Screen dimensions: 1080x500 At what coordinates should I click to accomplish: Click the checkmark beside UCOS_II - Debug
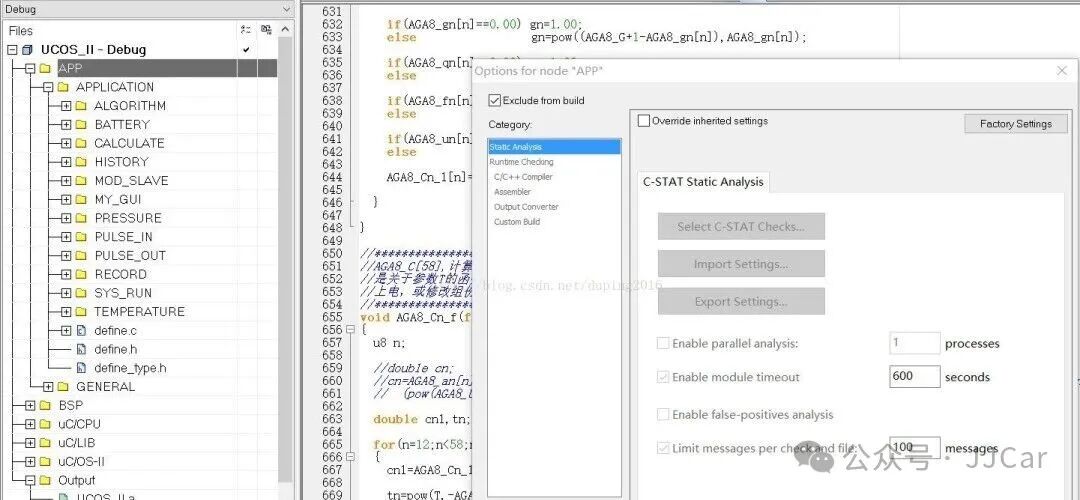(x=246, y=50)
